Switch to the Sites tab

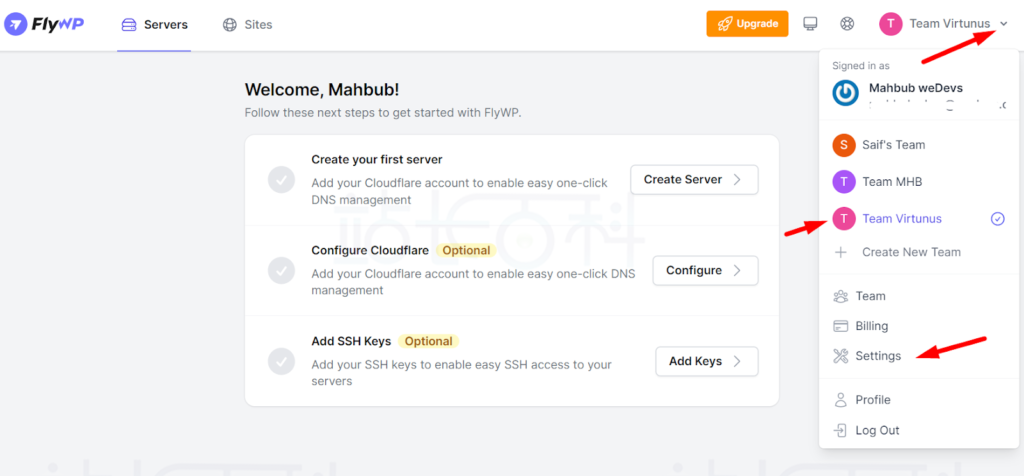[x=247, y=24]
